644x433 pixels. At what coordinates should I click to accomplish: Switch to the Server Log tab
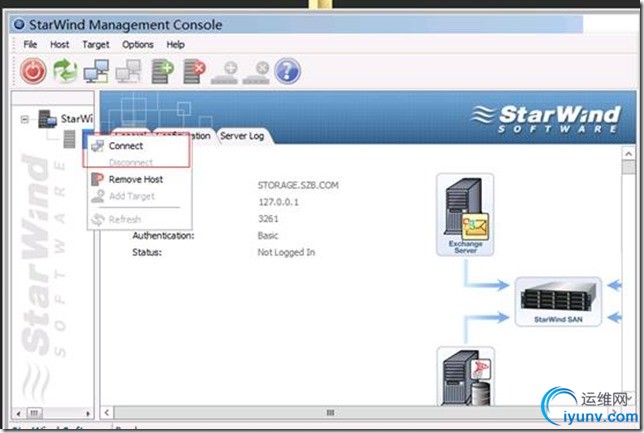[x=242, y=136]
